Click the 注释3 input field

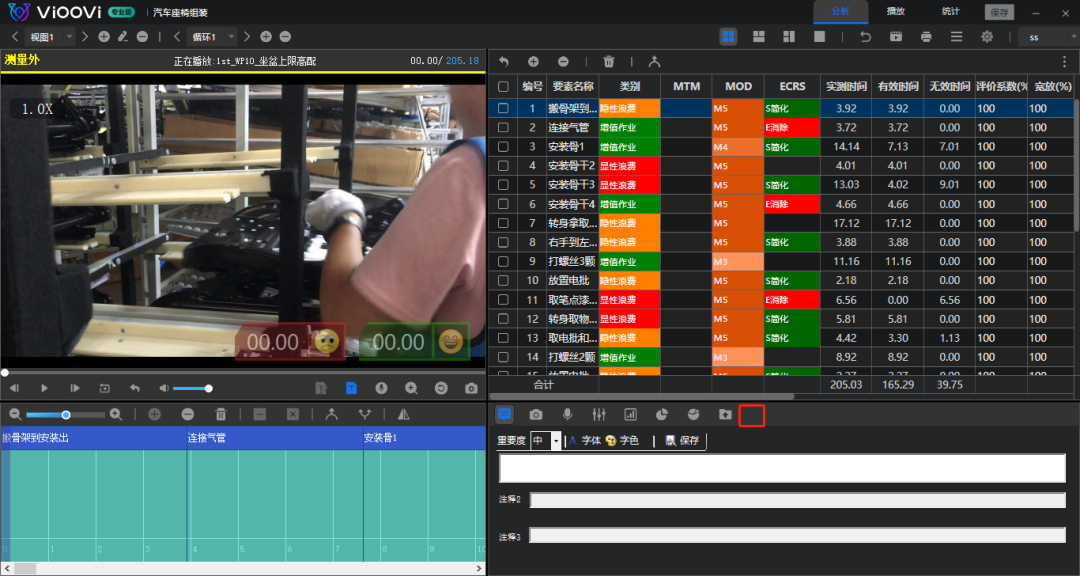(798, 535)
